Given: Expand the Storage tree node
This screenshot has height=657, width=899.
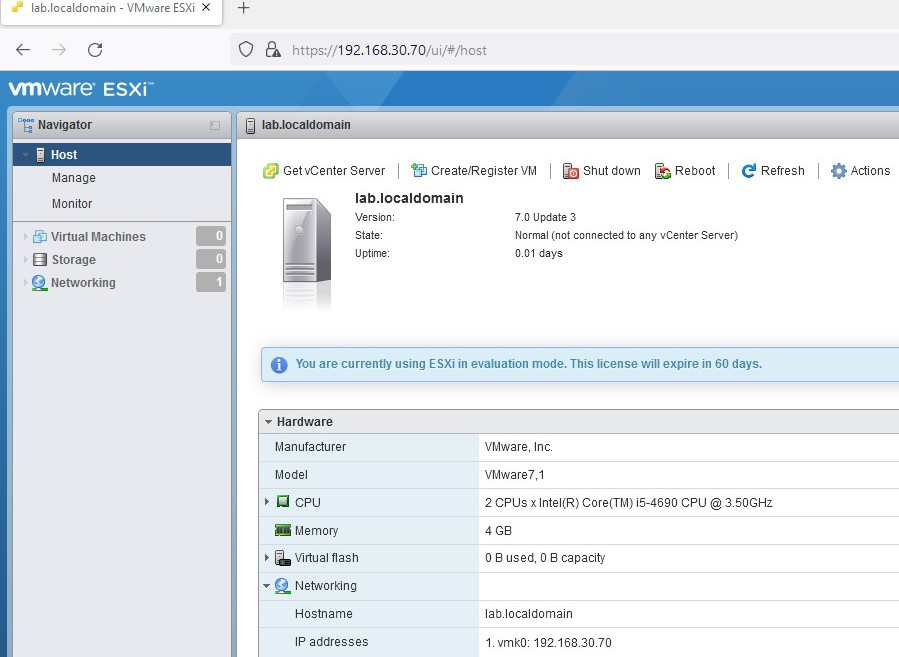Looking at the screenshot, I should click(25, 260).
